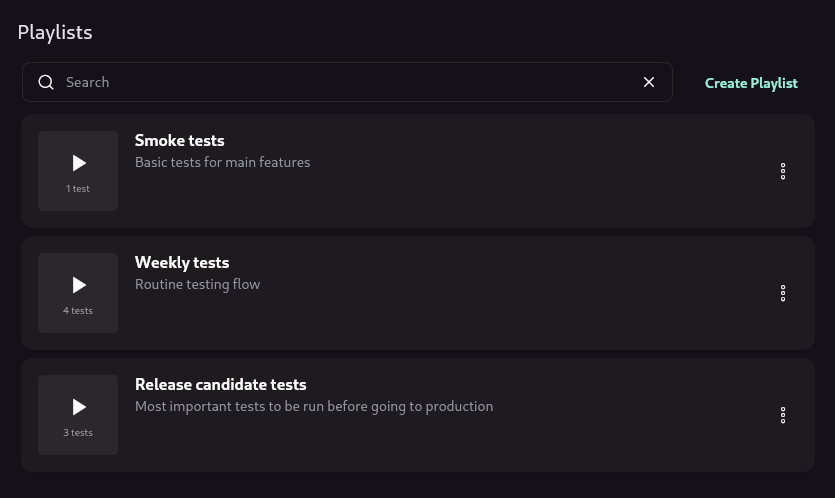Click the 3 tests count label
Screen dimensions: 835x498
(78, 432)
